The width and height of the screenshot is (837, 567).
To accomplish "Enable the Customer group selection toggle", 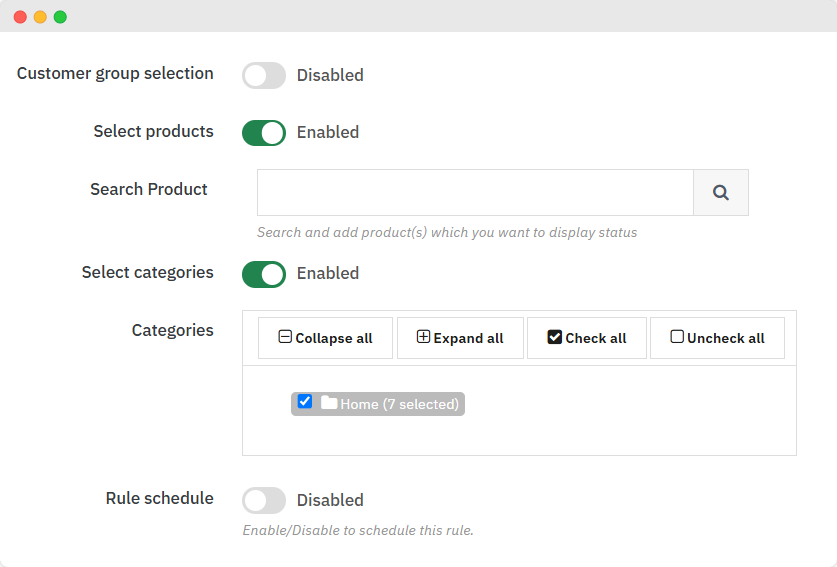I will pyautogui.click(x=264, y=75).
